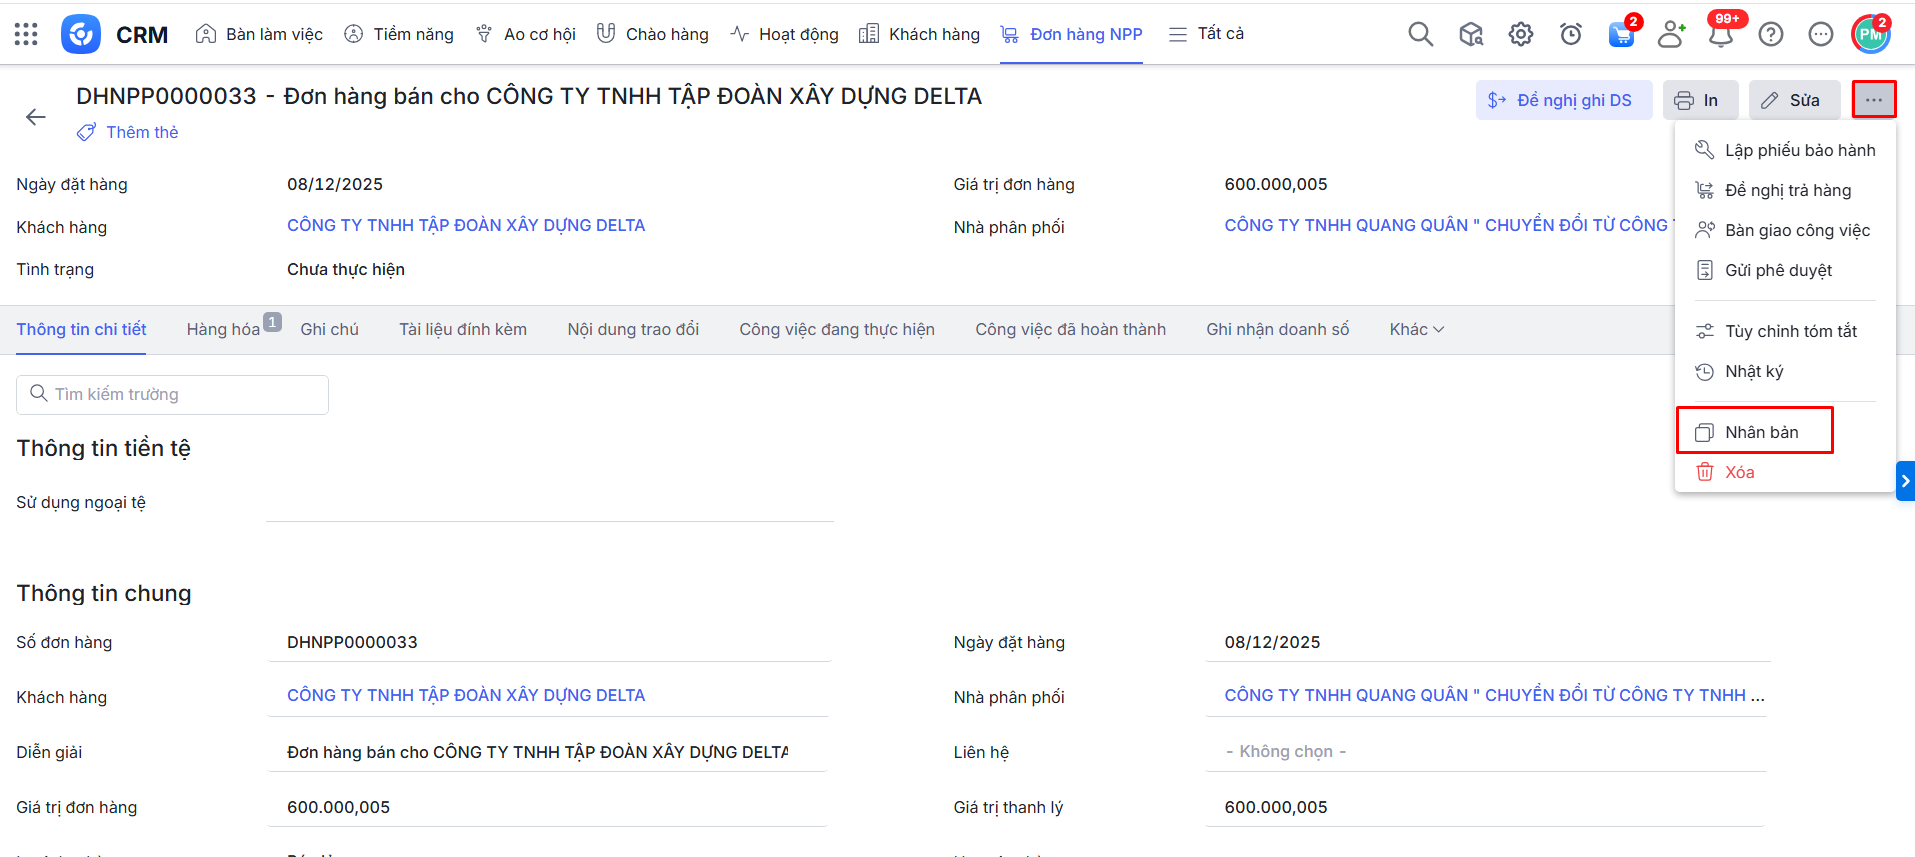
Task: Click the back arrow beside order title
Action: (x=36, y=117)
